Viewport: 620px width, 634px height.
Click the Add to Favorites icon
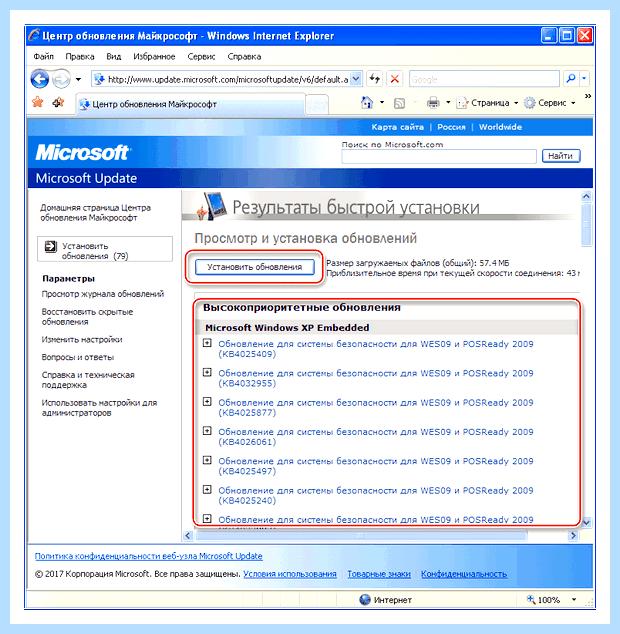click(x=58, y=103)
